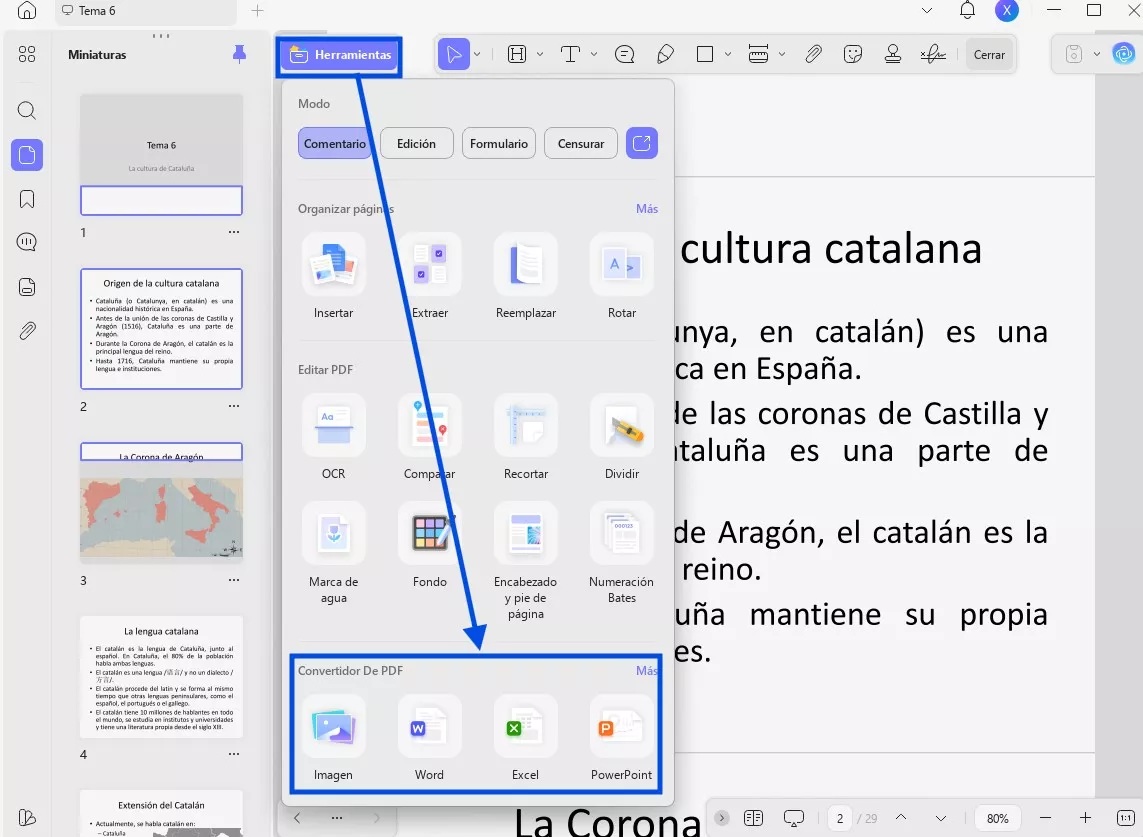1143x837 pixels.
Task: Click the OCR tool icon
Action: tap(333, 426)
